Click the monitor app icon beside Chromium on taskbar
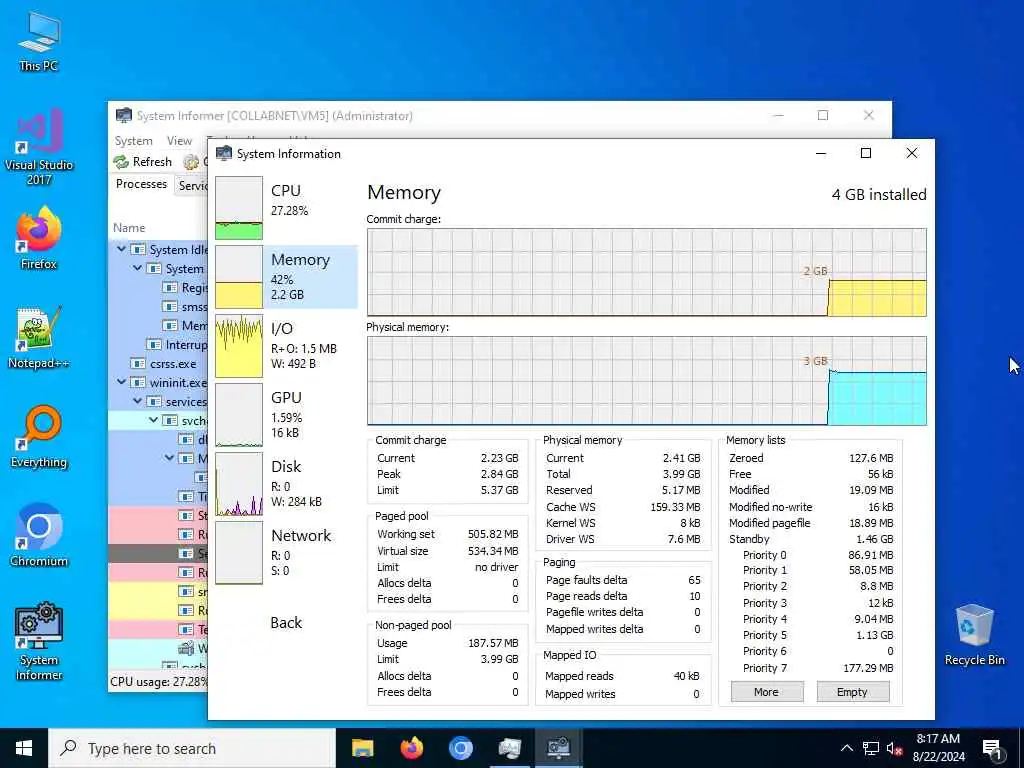 coord(509,748)
